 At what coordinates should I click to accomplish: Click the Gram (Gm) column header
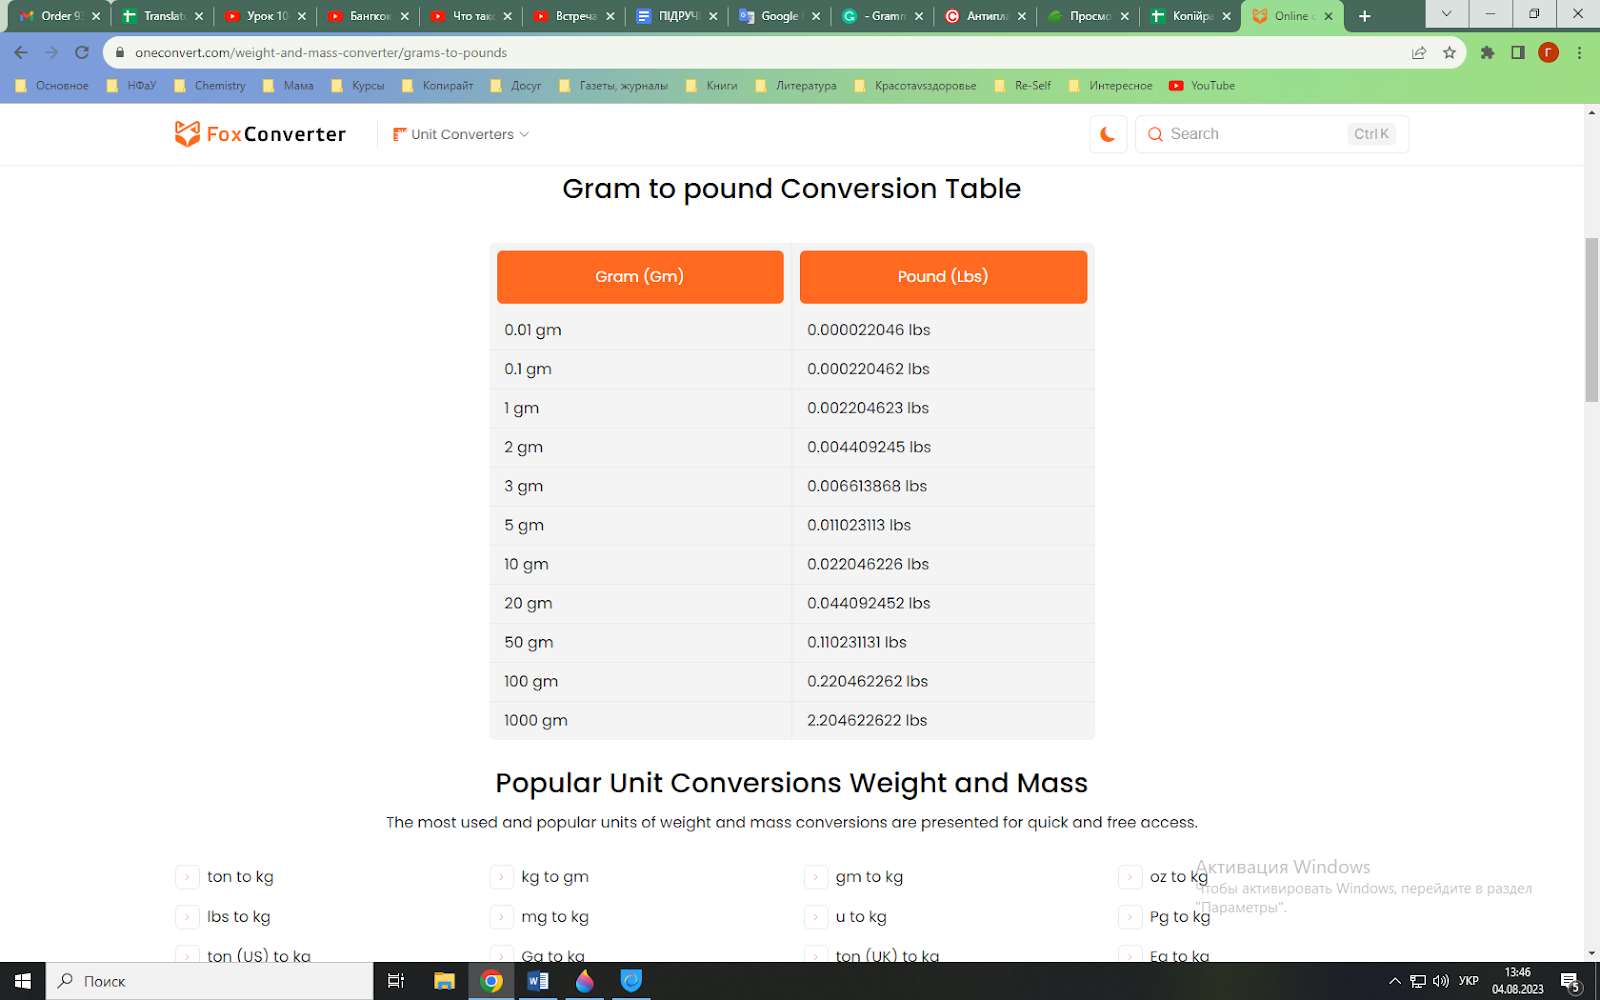tap(640, 277)
